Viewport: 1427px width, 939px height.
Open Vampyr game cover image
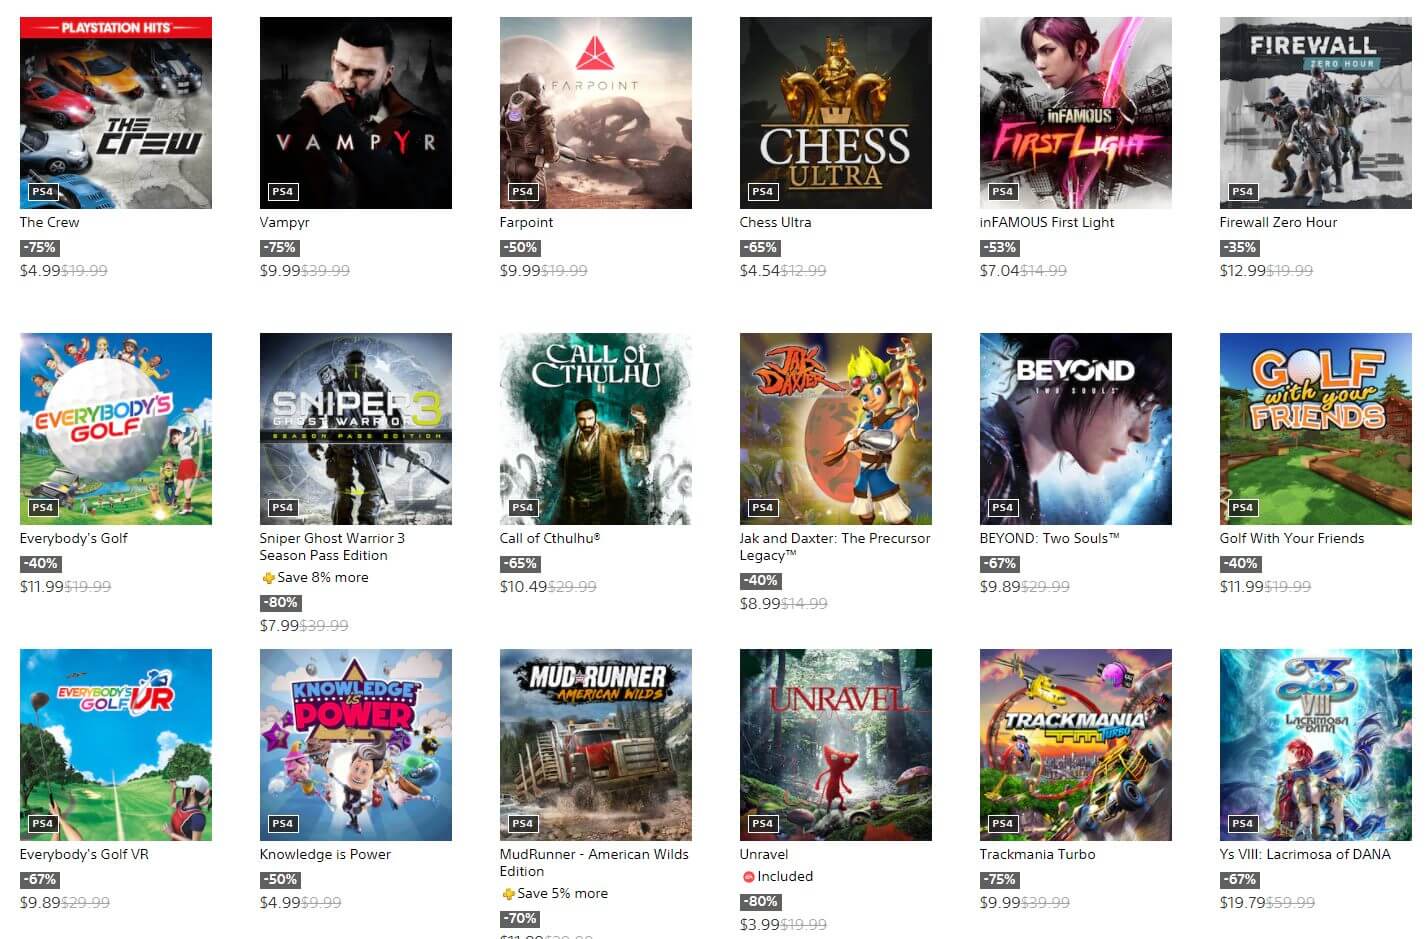click(x=356, y=113)
